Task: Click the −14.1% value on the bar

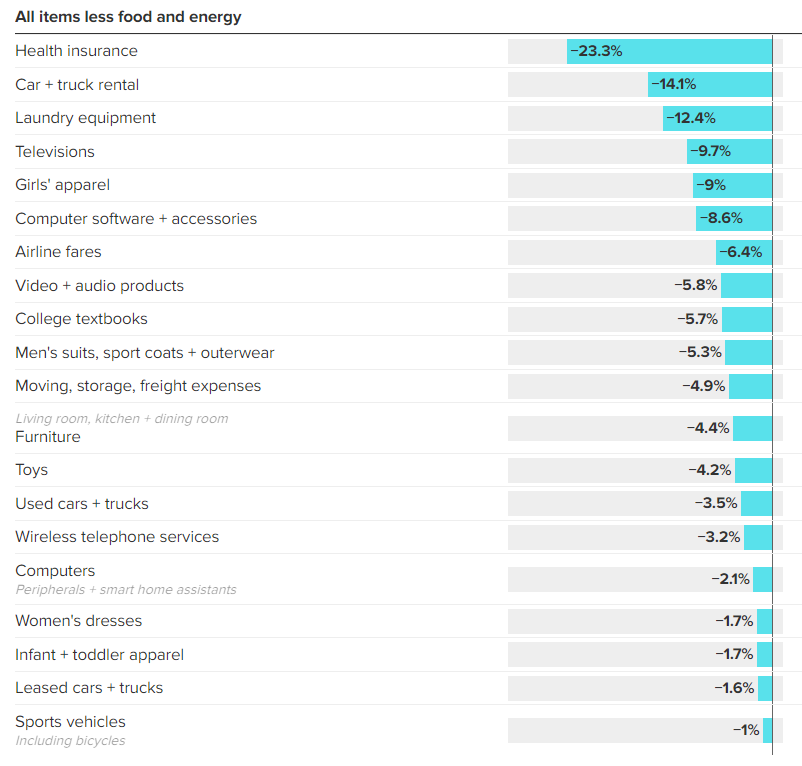Action: 673,85
